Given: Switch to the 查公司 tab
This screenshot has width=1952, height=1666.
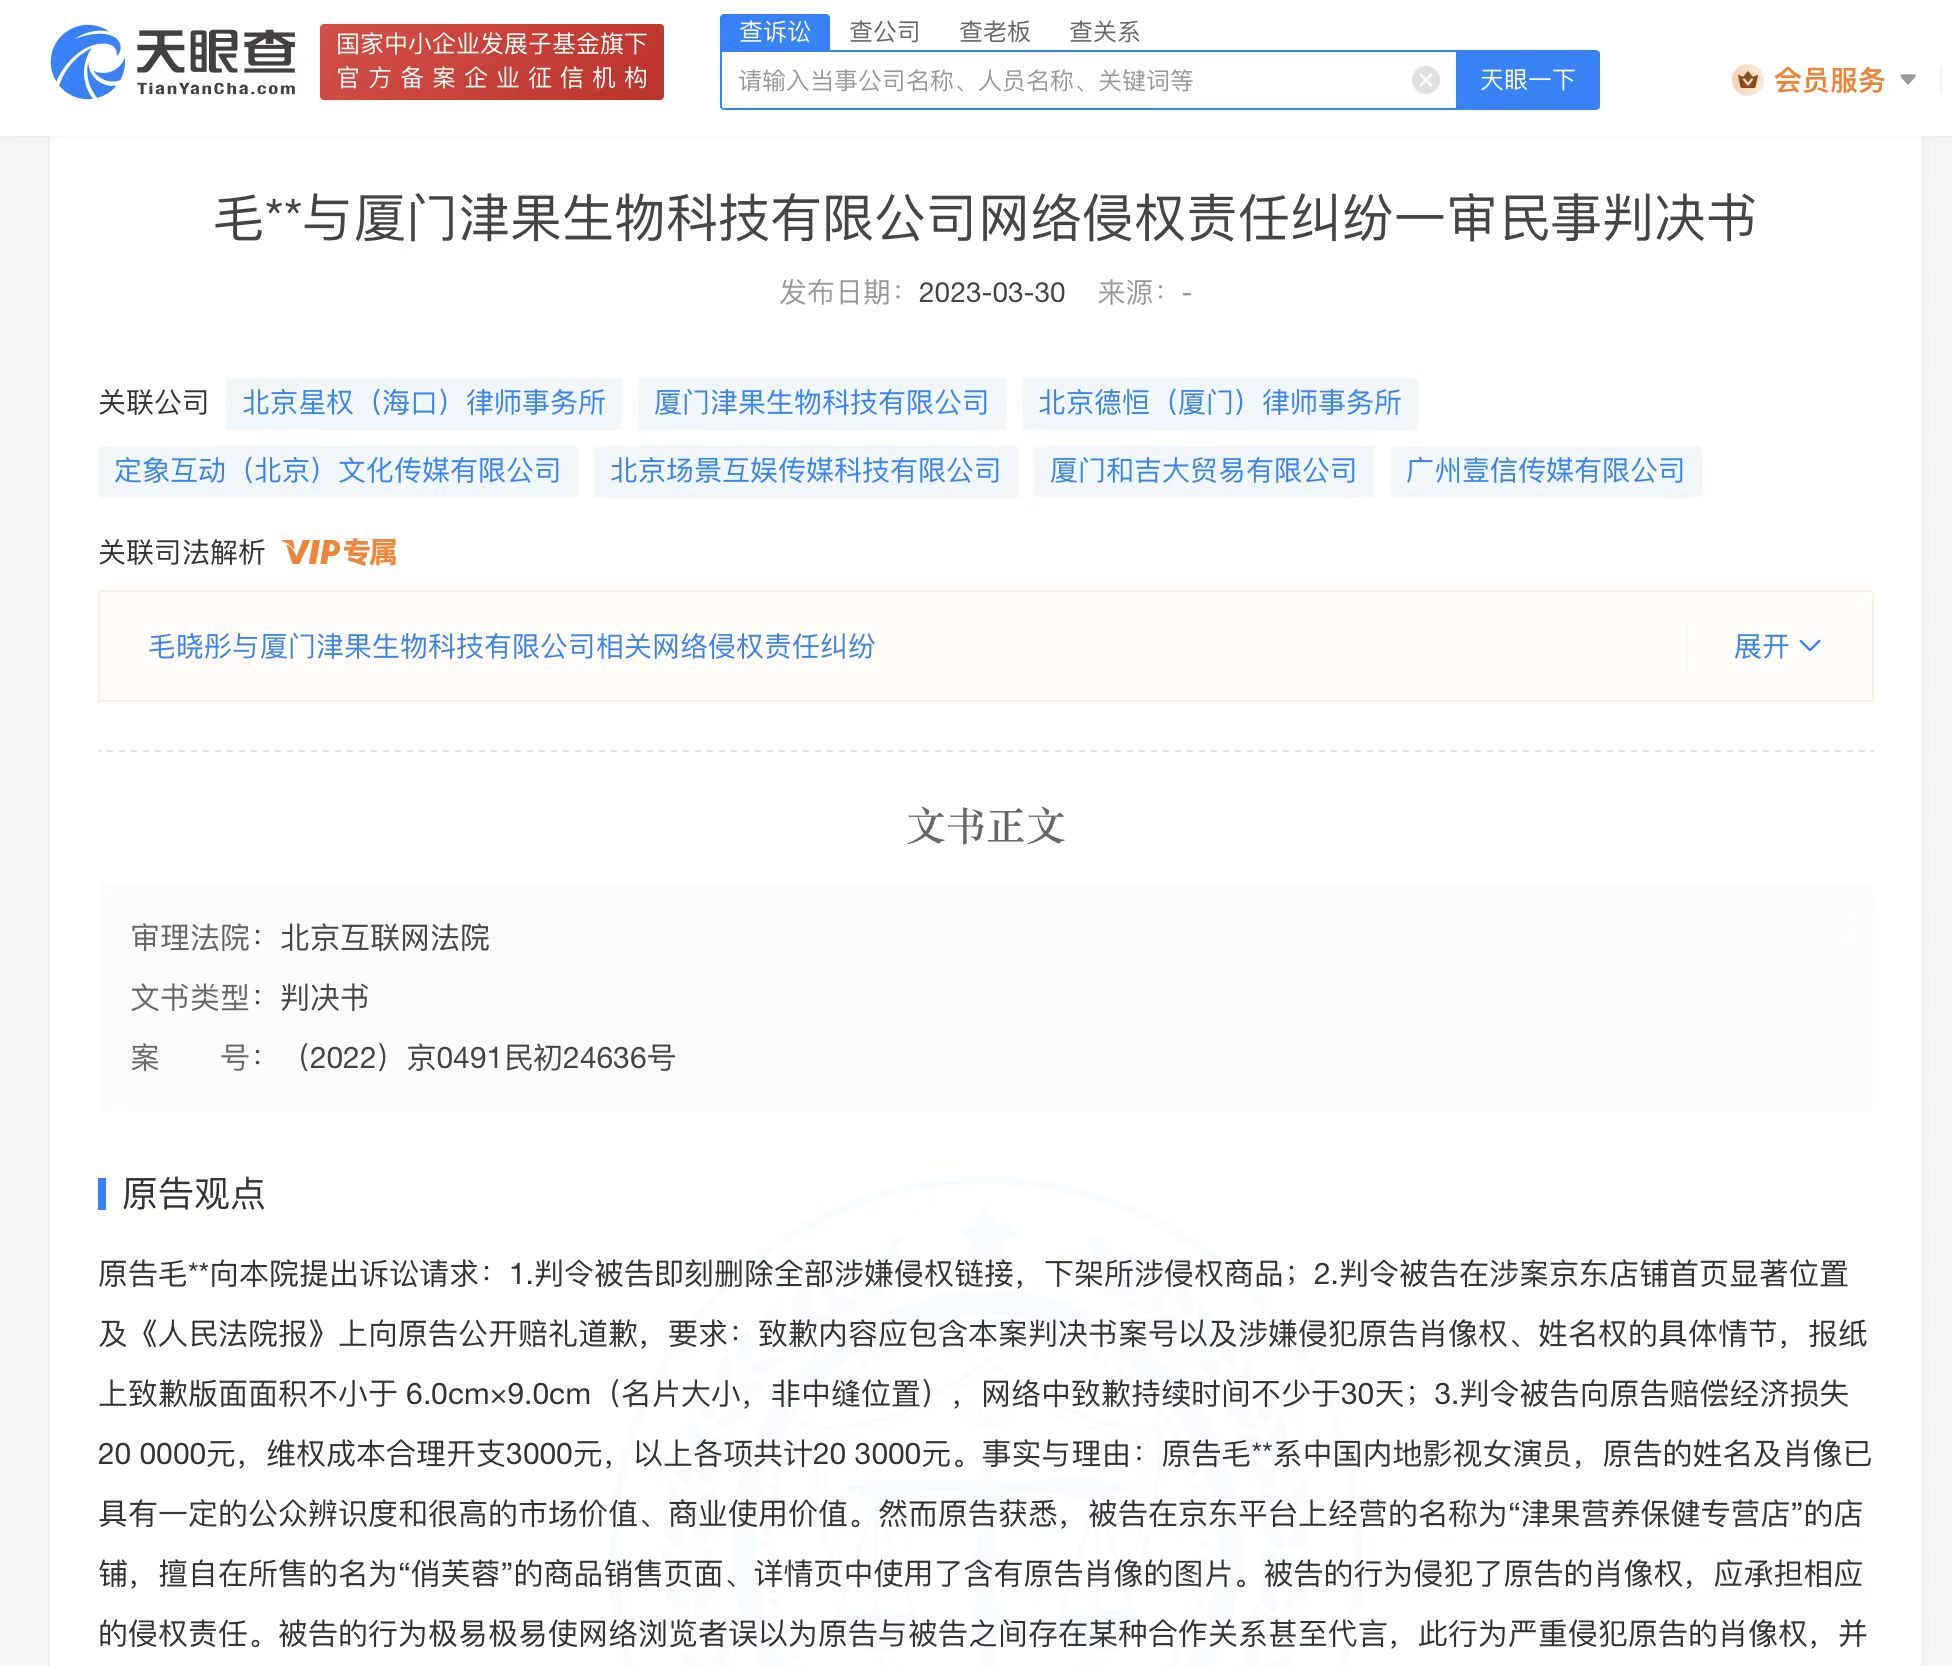Looking at the screenshot, I should tap(884, 30).
